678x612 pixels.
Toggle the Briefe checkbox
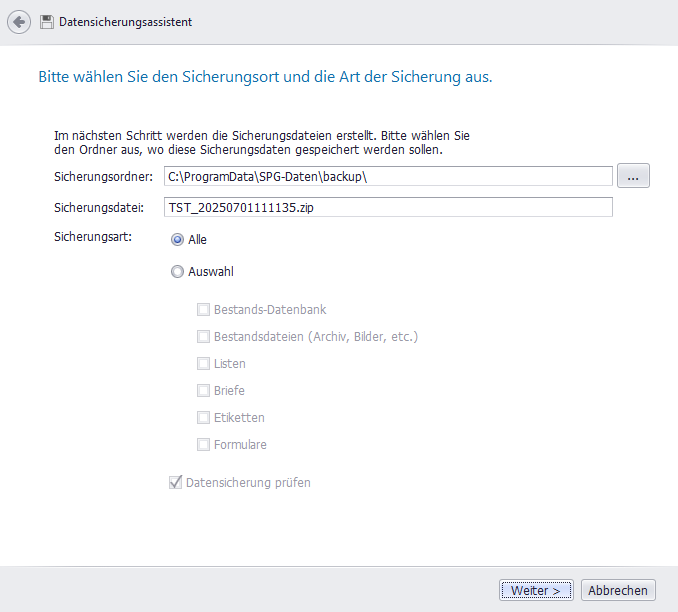click(x=204, y=391)
